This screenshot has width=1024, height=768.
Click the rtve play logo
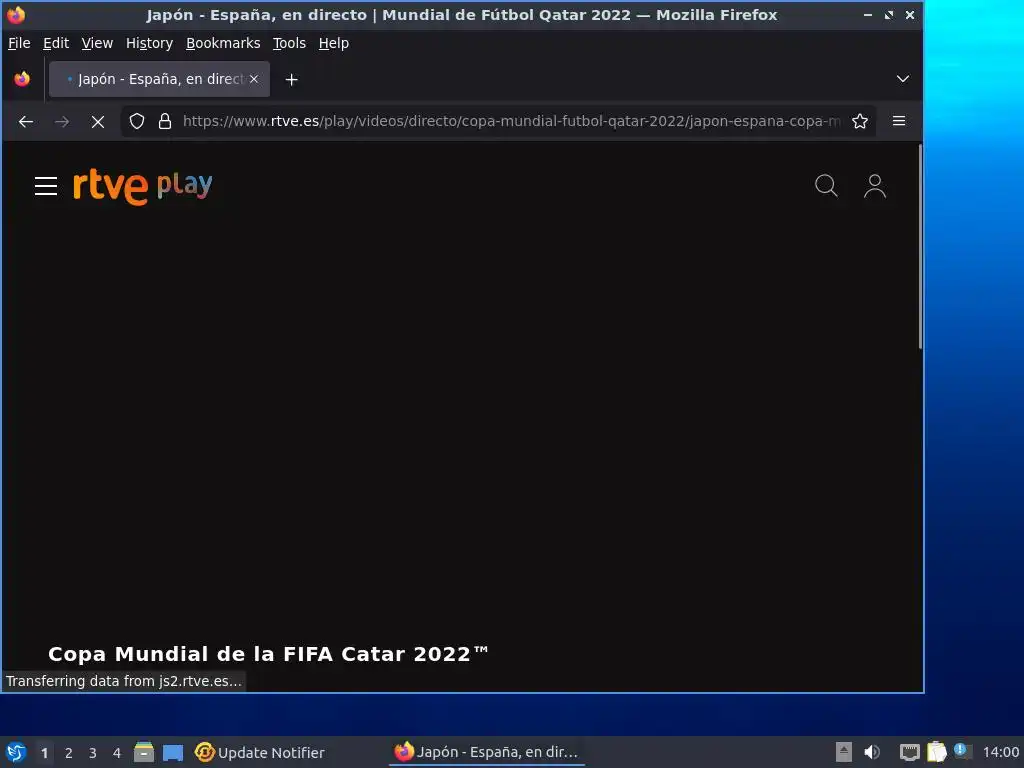coord(142,186)
